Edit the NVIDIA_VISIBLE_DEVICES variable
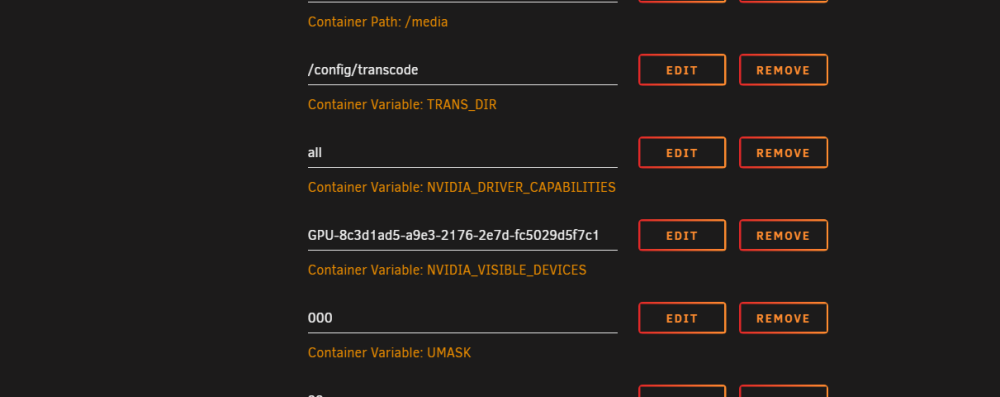Image resolution: width=1000 pixels, height=397 pixels. coord(682,236)
